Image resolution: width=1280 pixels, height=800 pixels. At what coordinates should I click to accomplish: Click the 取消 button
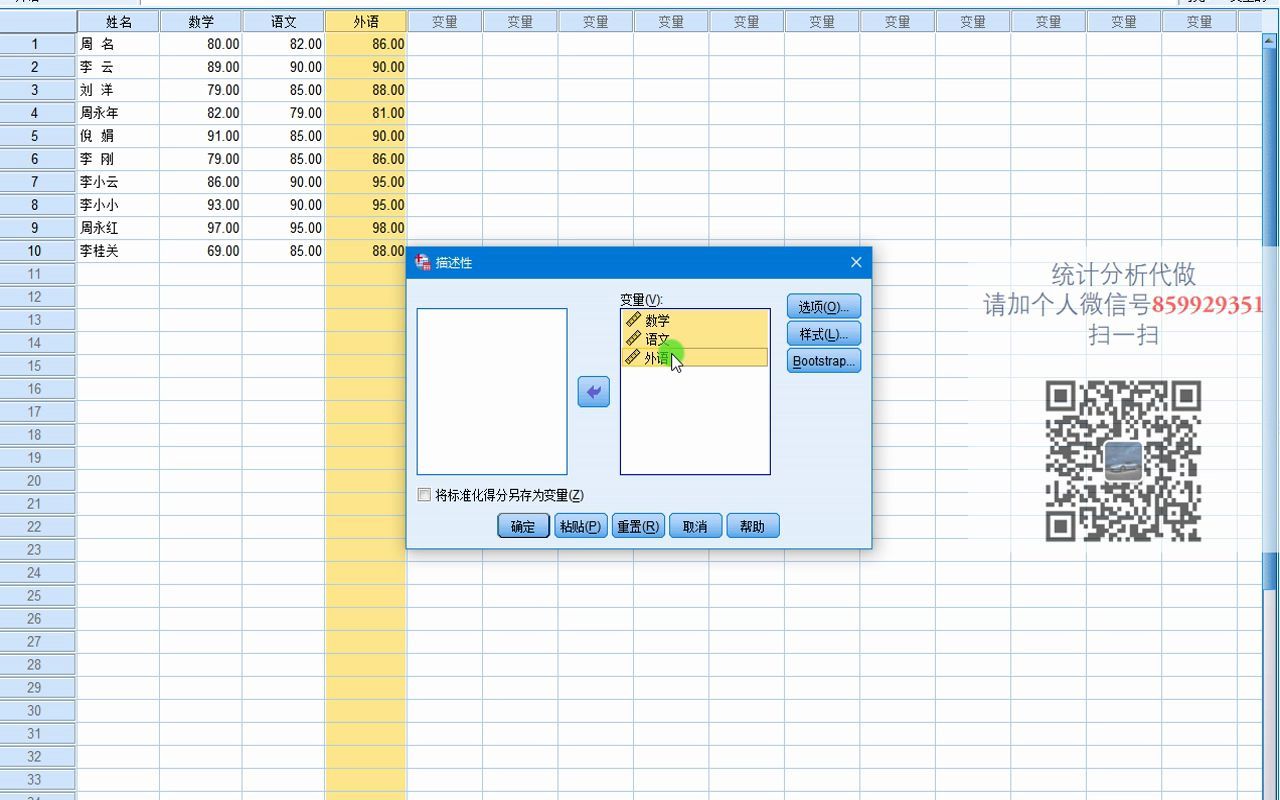[695, 526]
